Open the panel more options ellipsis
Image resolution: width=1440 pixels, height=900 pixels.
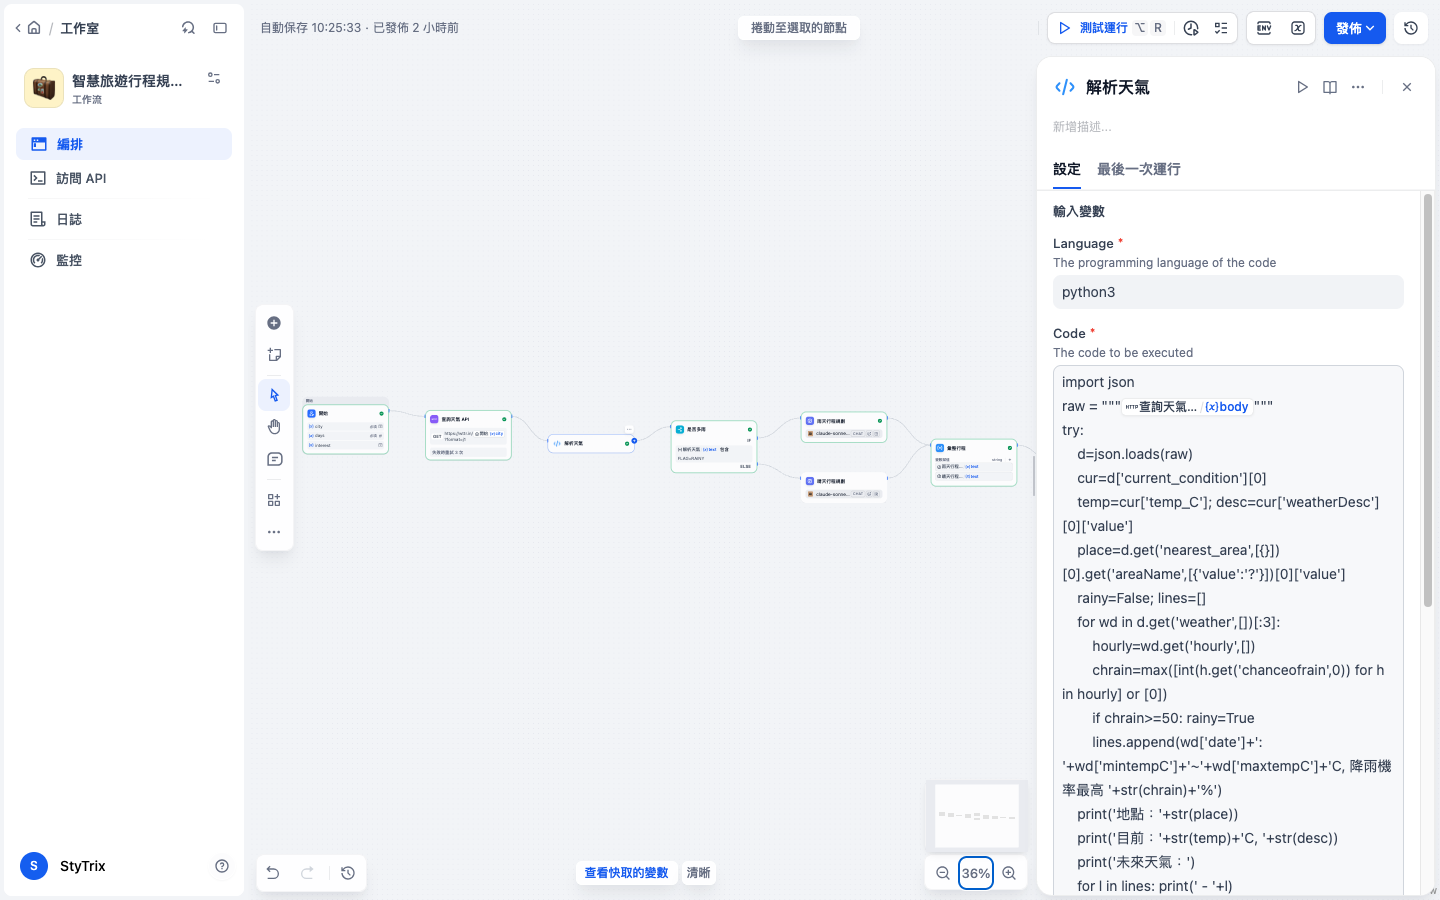click(1358, 87)
